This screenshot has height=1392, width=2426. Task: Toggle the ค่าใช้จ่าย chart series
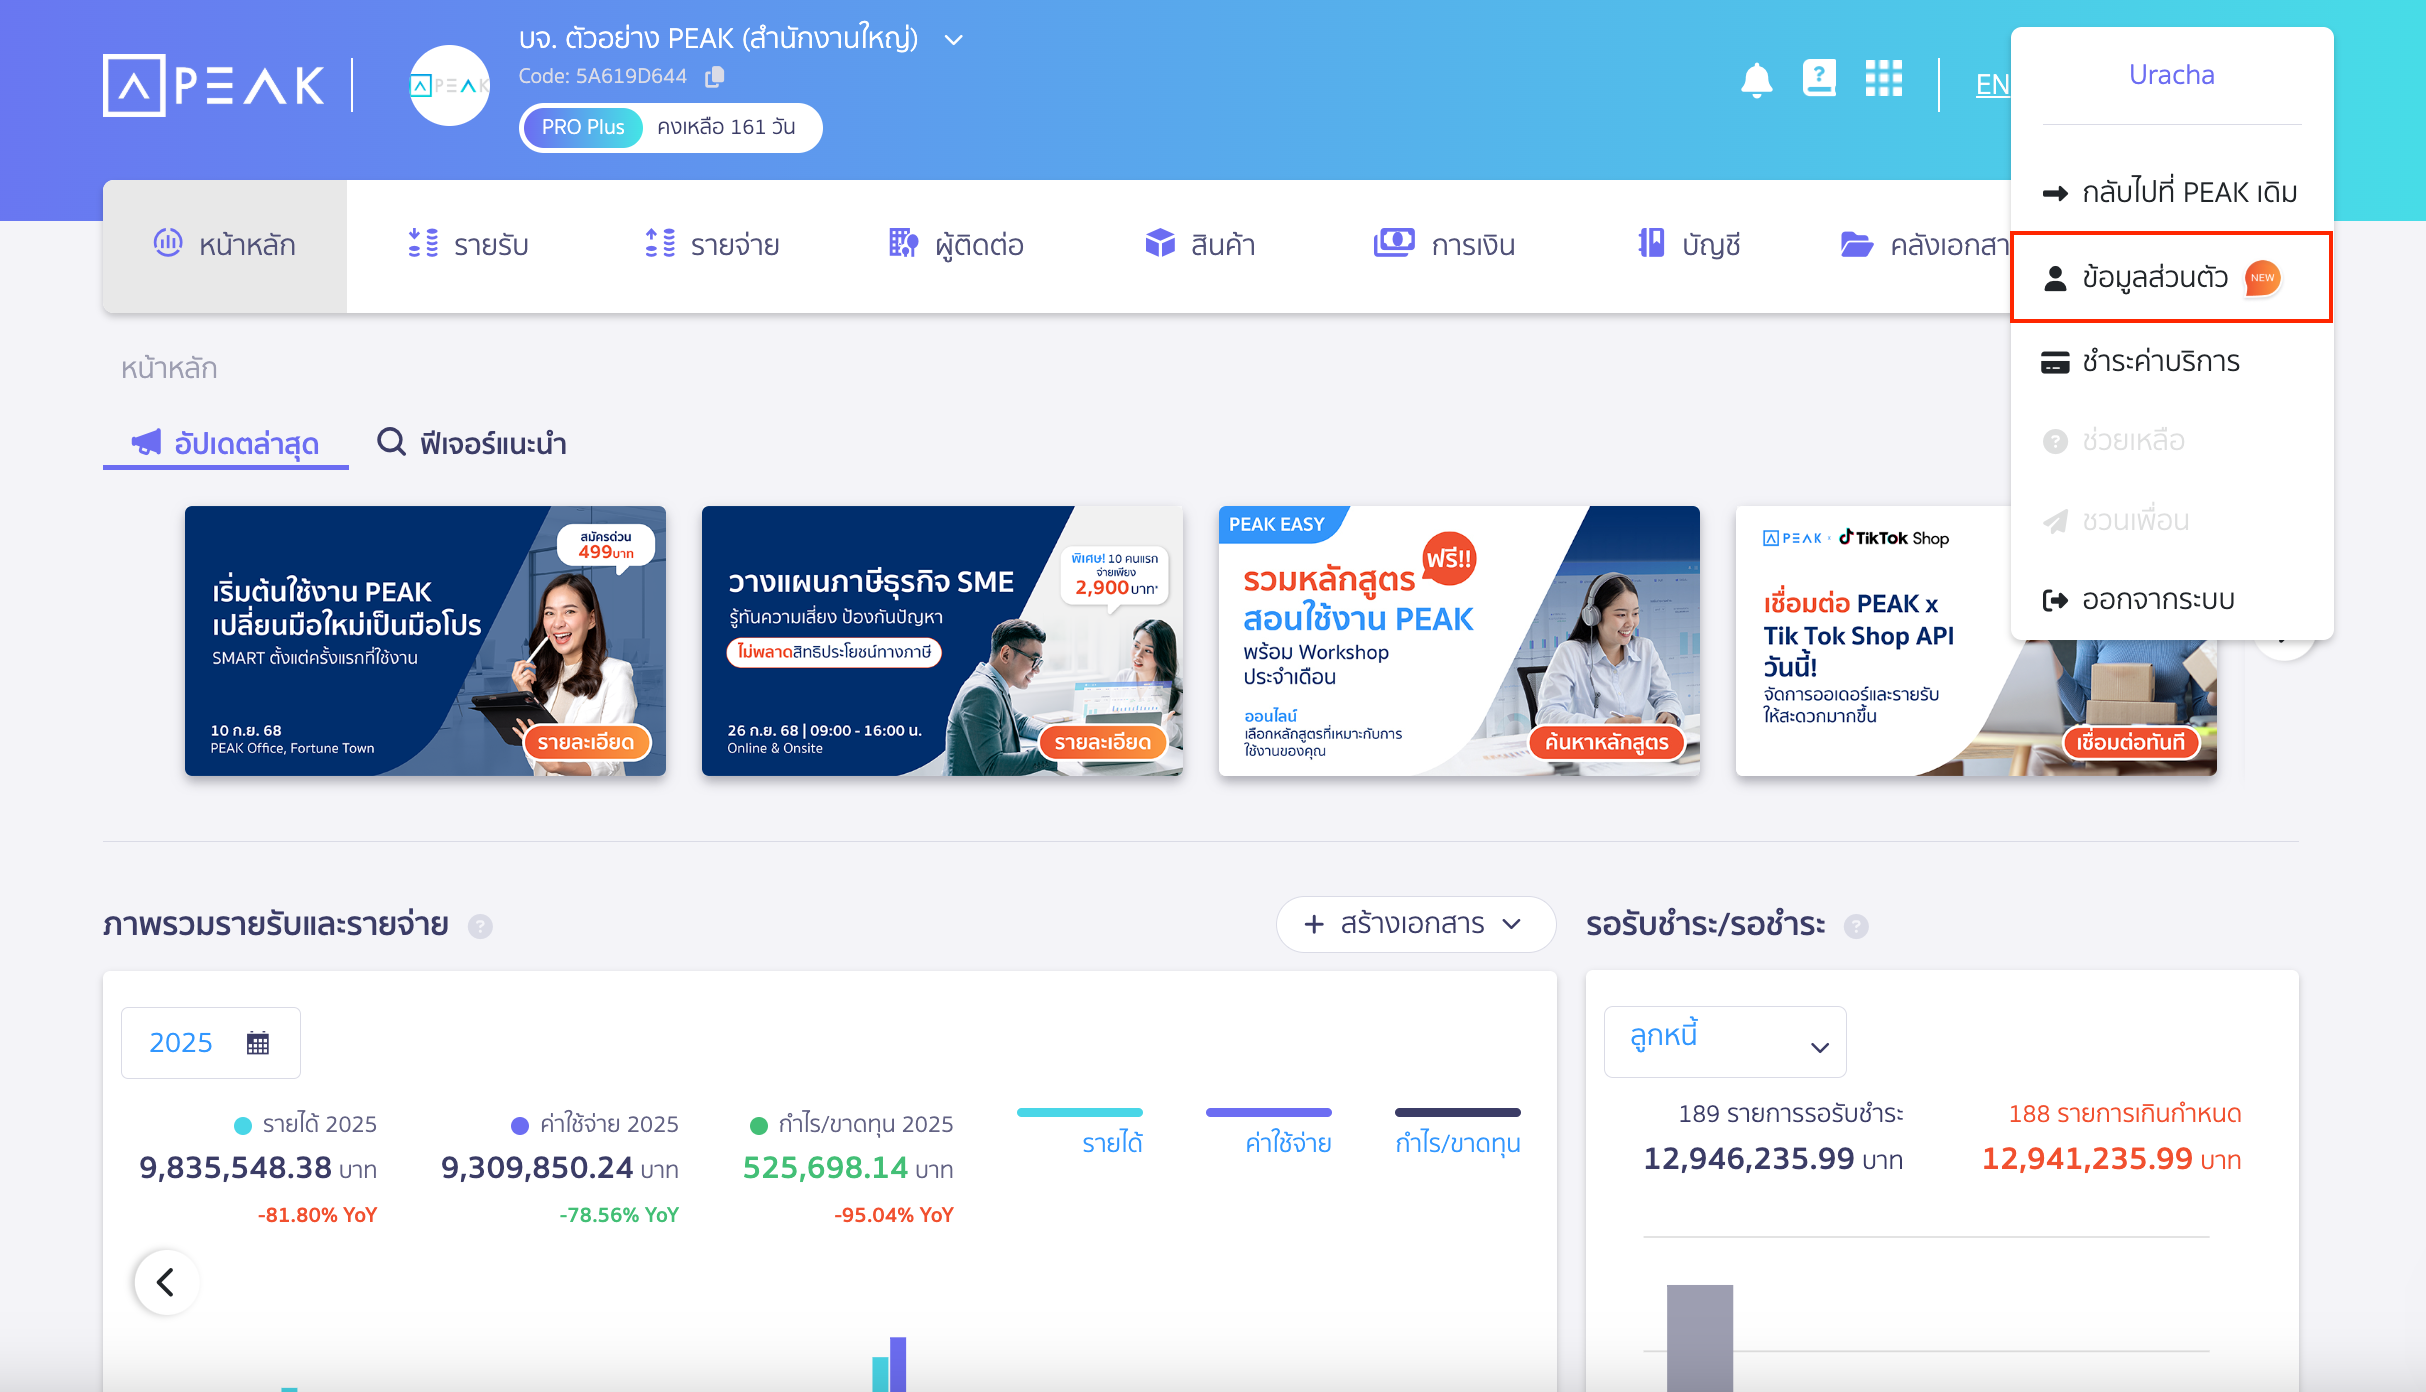(1269, 1132)
